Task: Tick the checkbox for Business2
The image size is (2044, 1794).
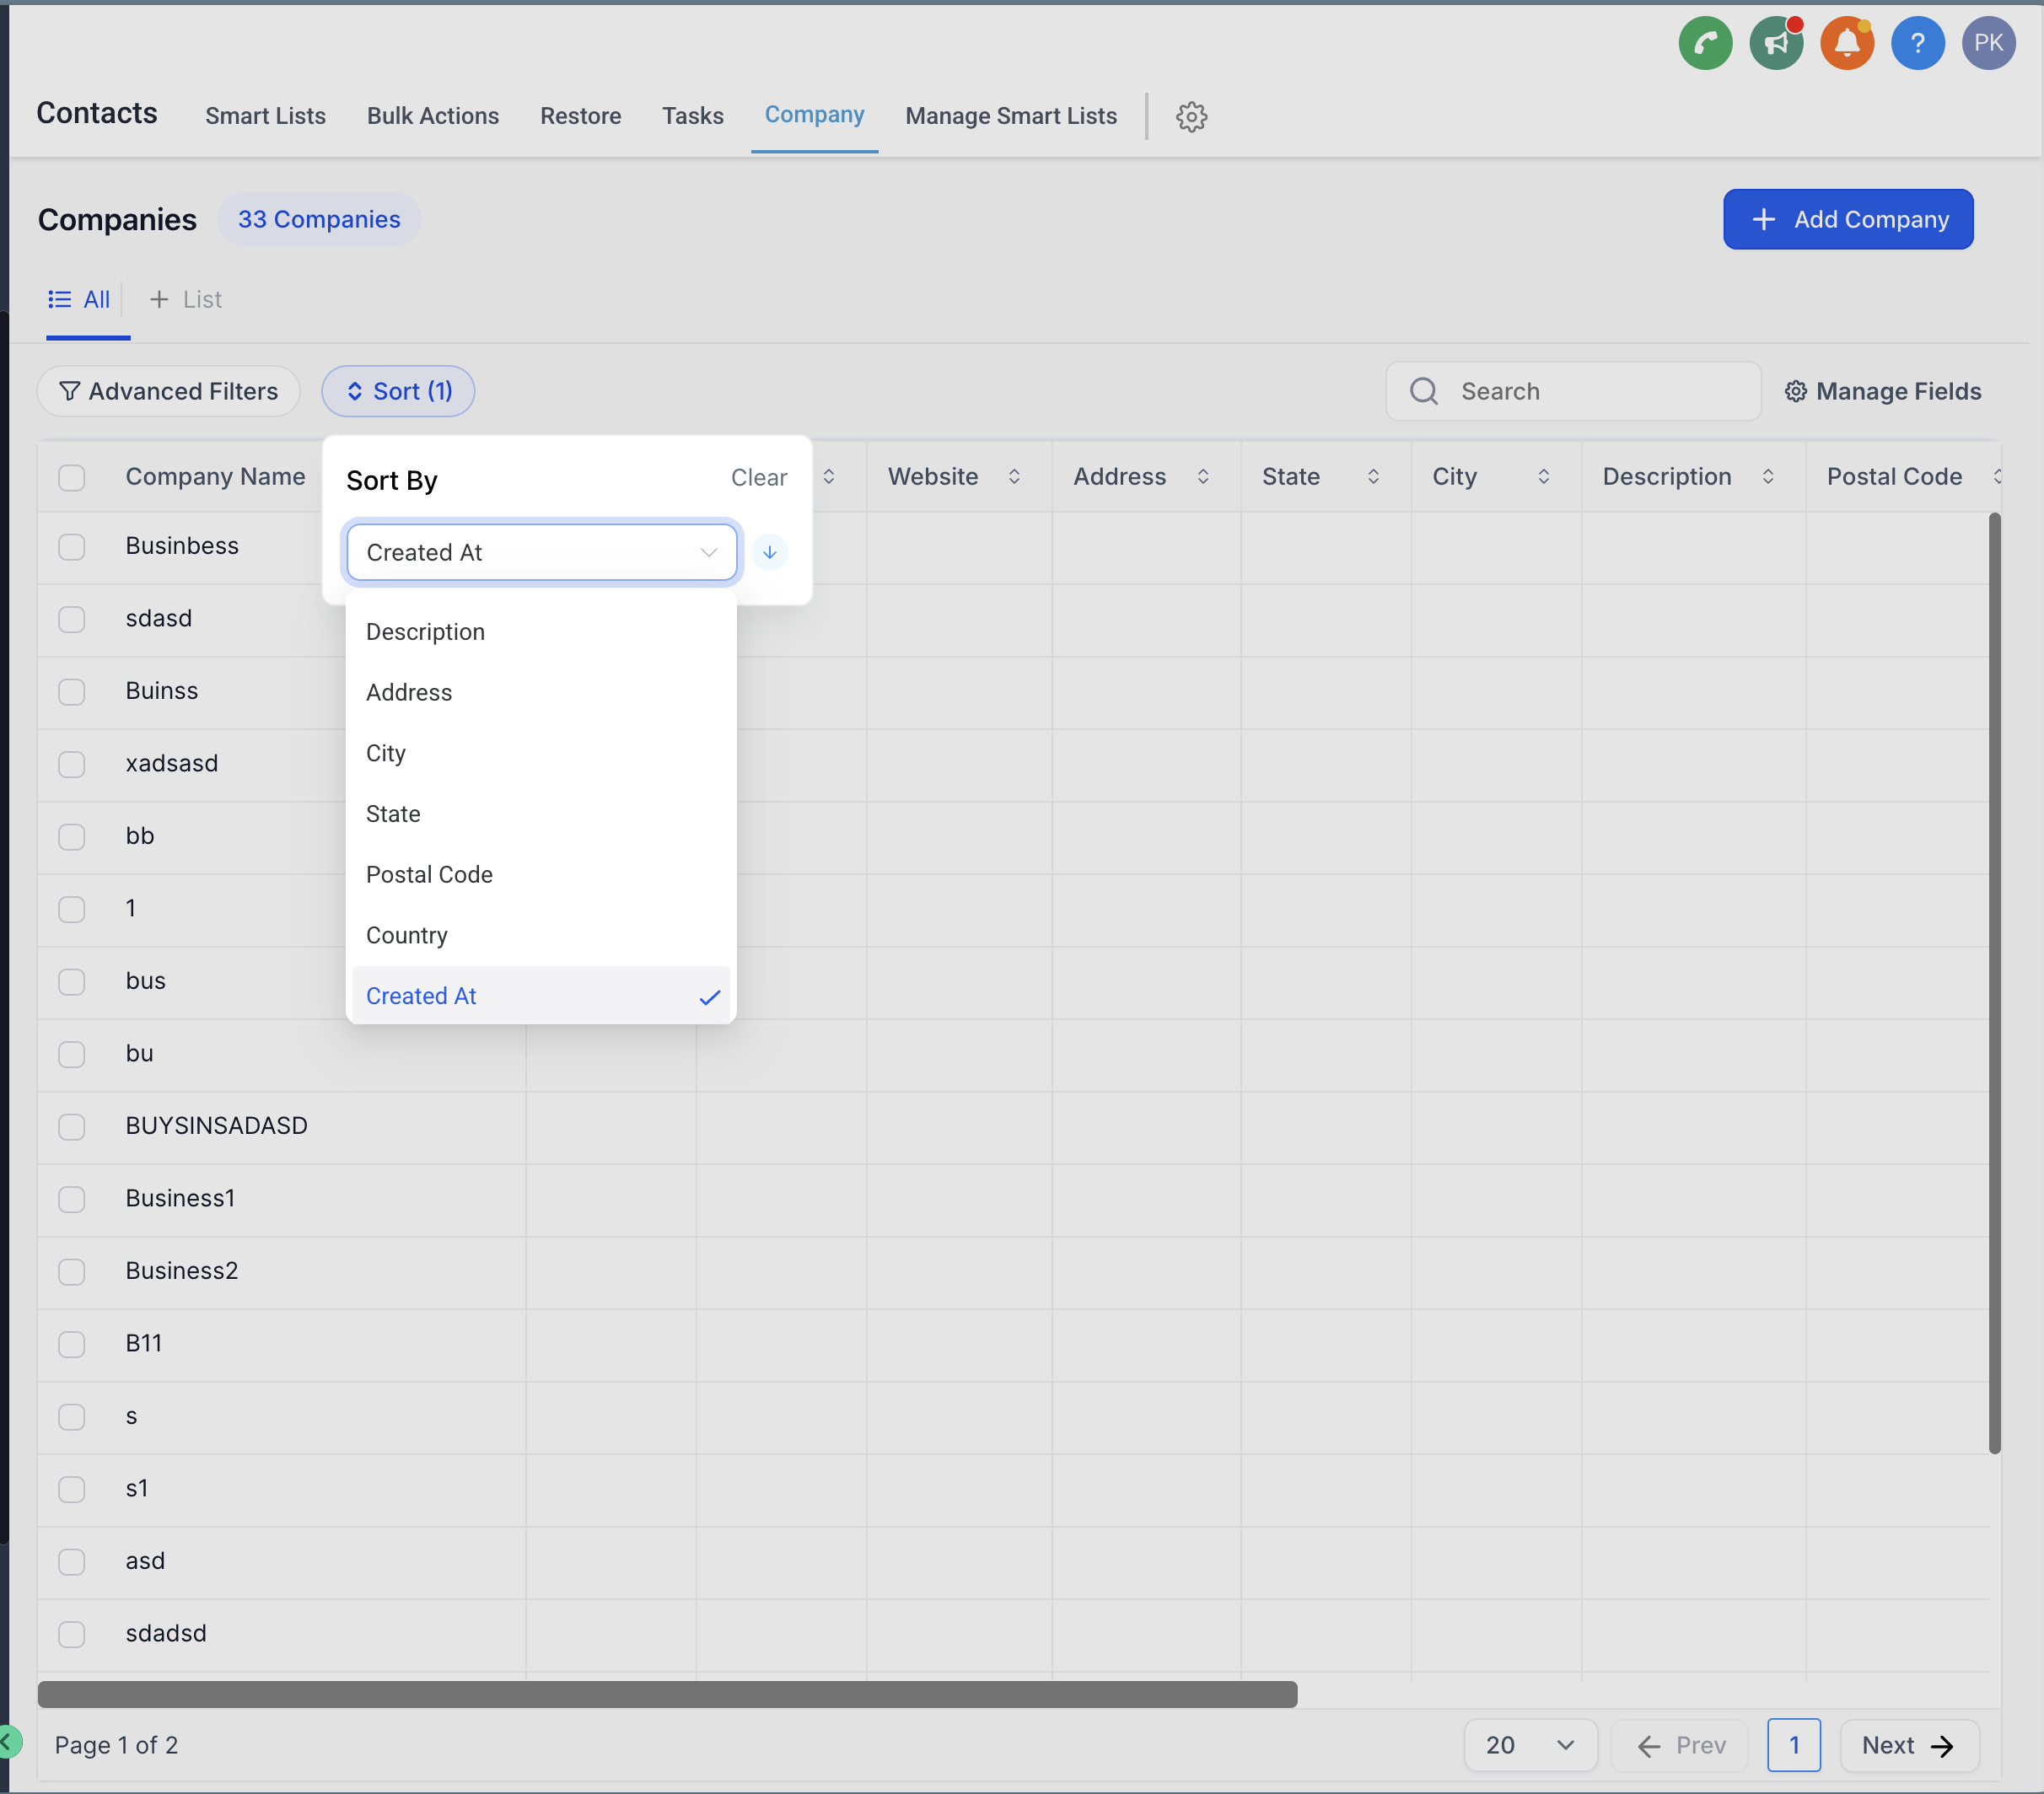Action: (x=71, y=1271)
